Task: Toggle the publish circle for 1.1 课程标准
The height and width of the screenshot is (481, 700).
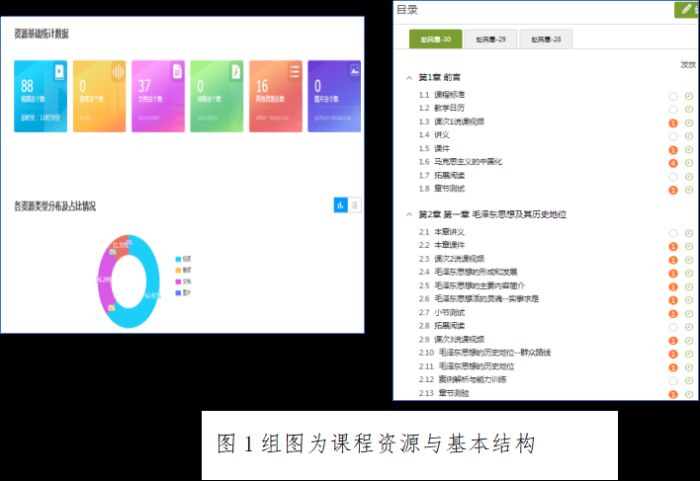Action: 673,95
